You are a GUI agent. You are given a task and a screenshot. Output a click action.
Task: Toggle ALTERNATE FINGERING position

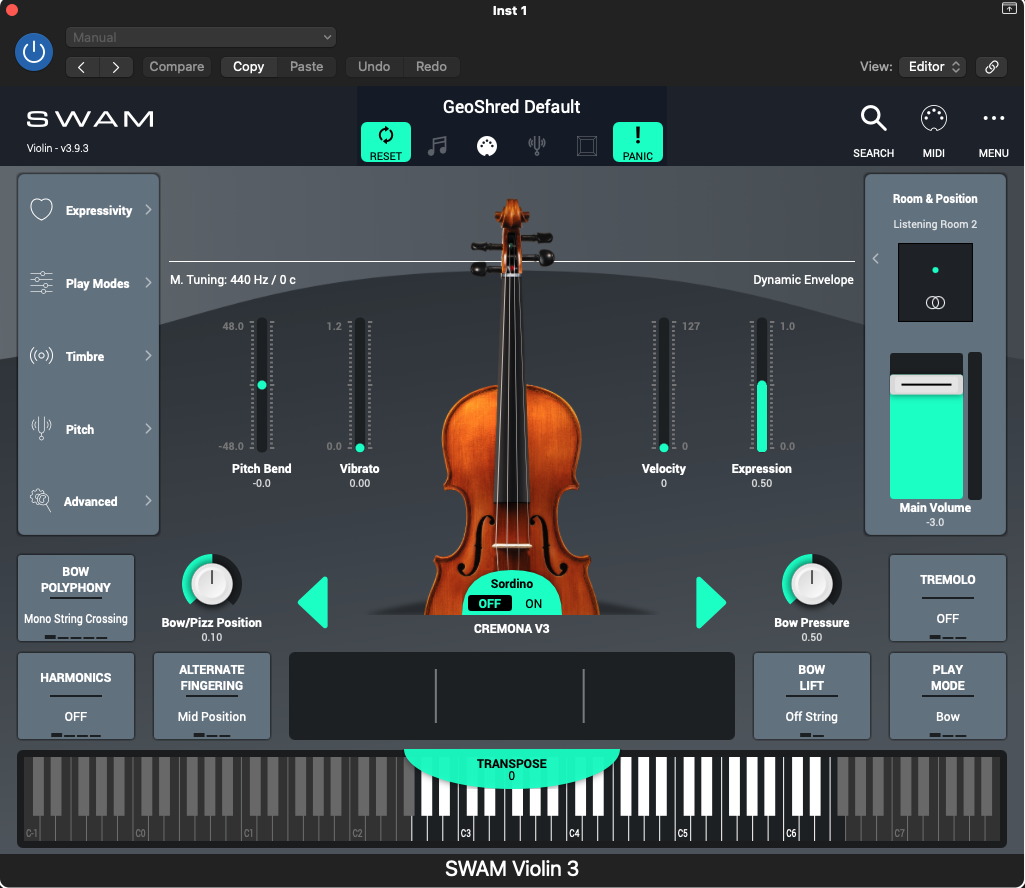coord(212,696)
